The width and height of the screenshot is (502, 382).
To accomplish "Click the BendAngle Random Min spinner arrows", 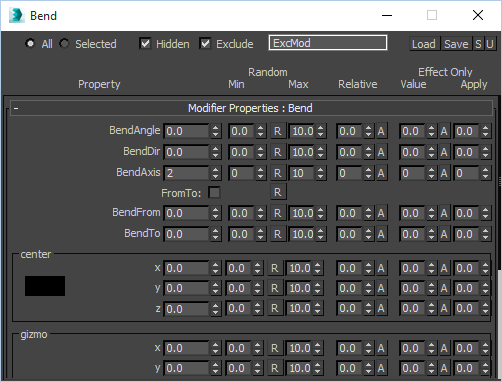I will pyautogui.click(x=261, y=131).
